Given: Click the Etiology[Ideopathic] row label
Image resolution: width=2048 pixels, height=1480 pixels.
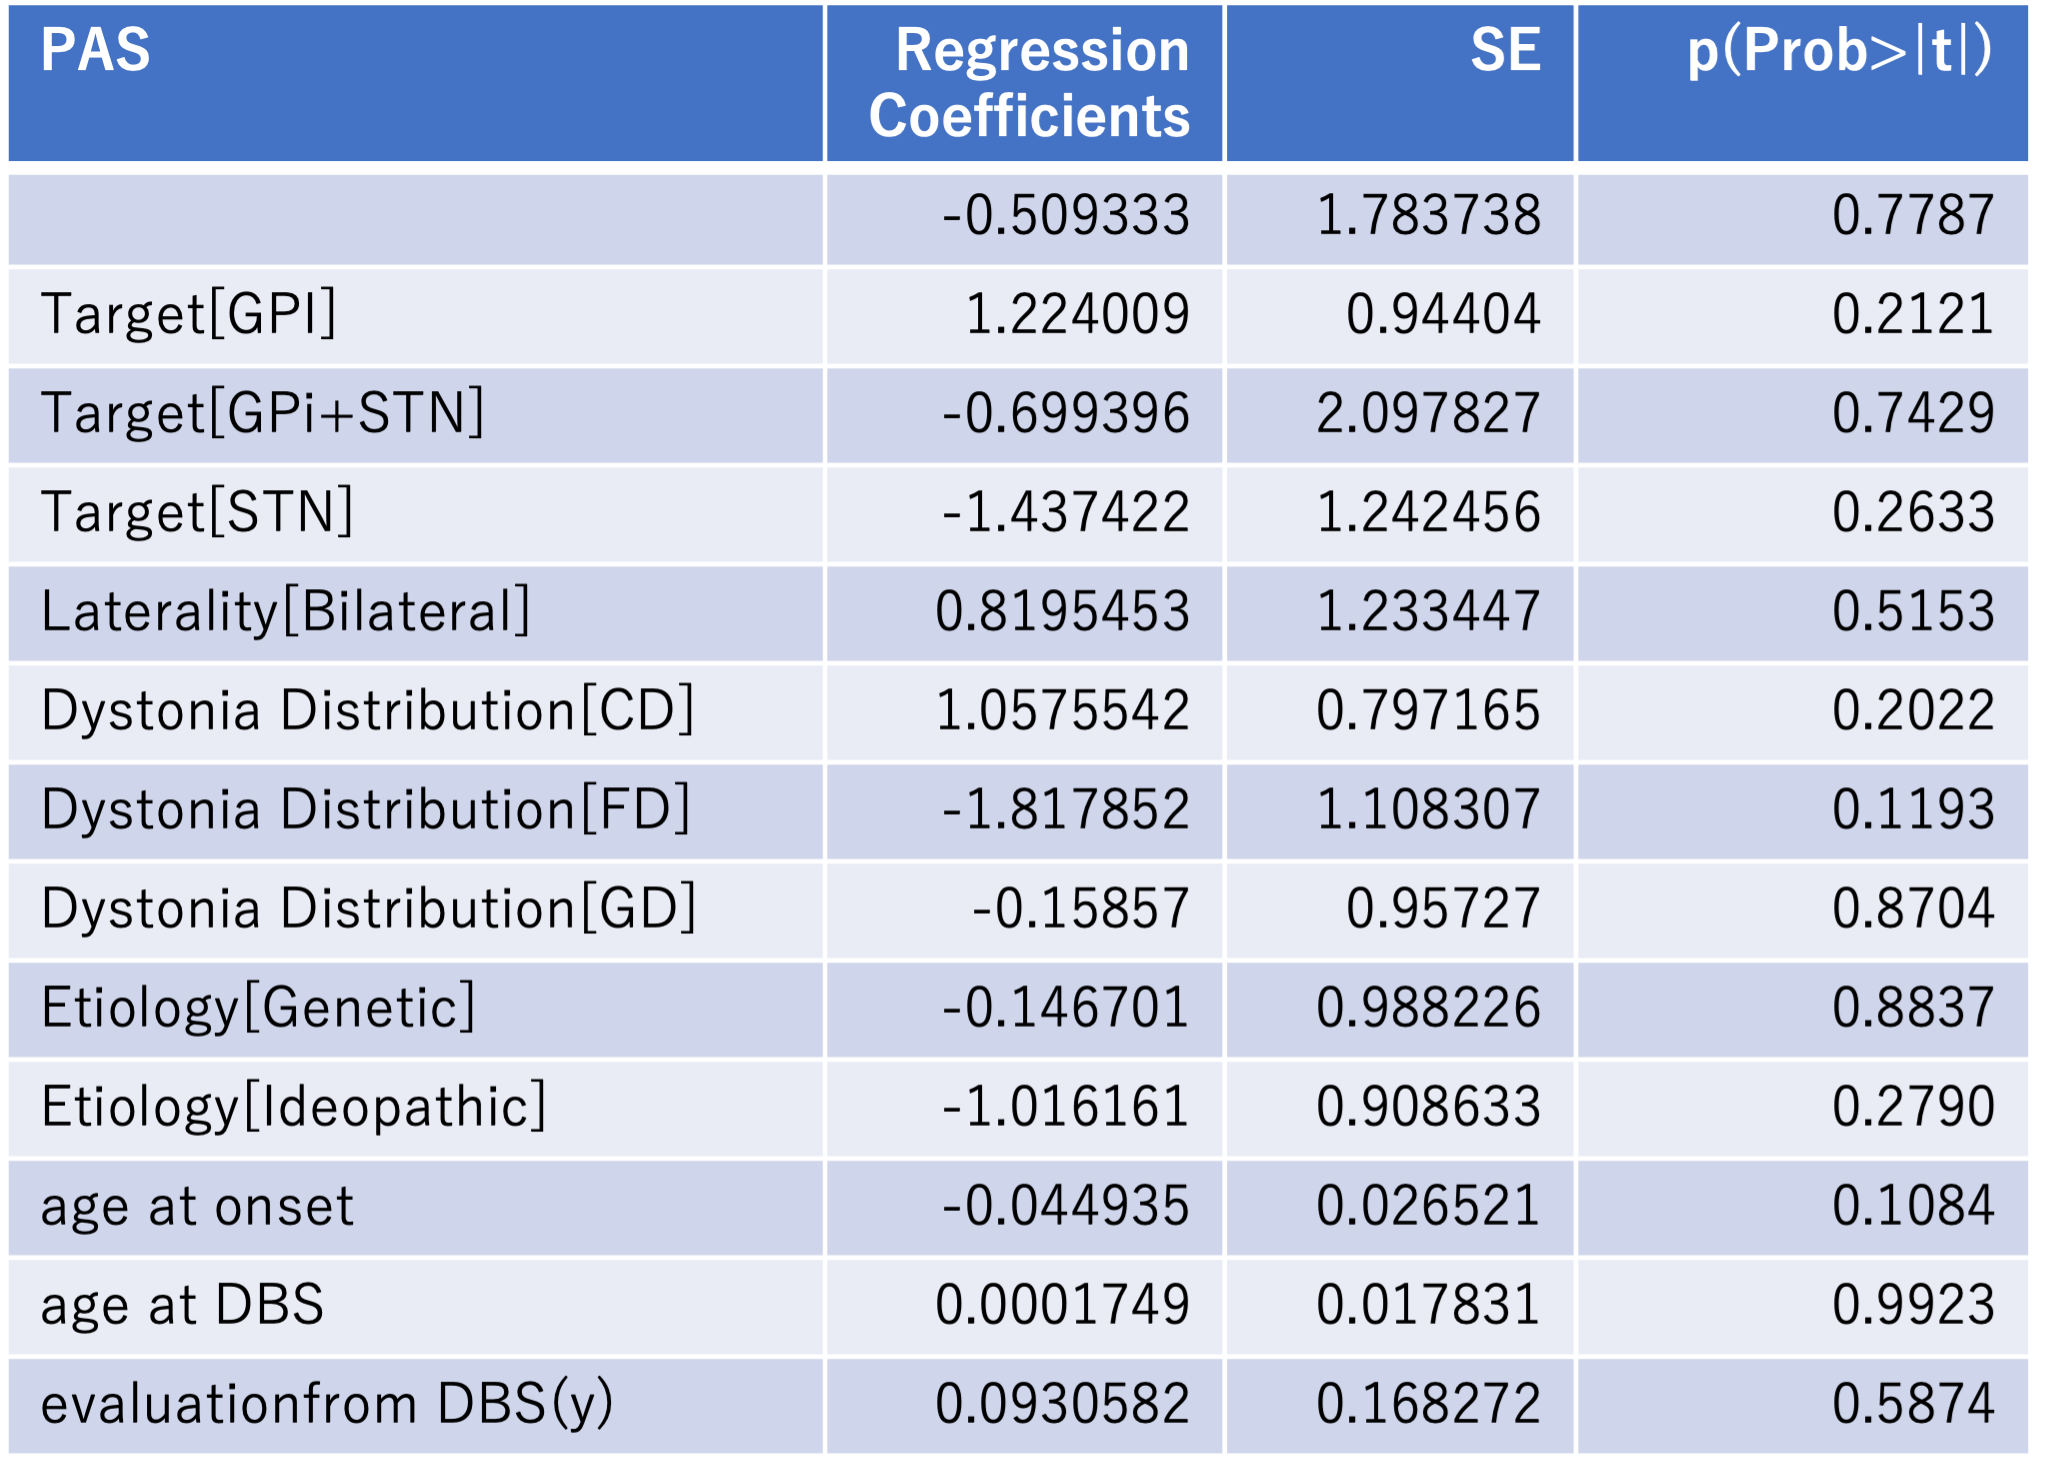Looking at the screenshot, I should coord(293,1106).
